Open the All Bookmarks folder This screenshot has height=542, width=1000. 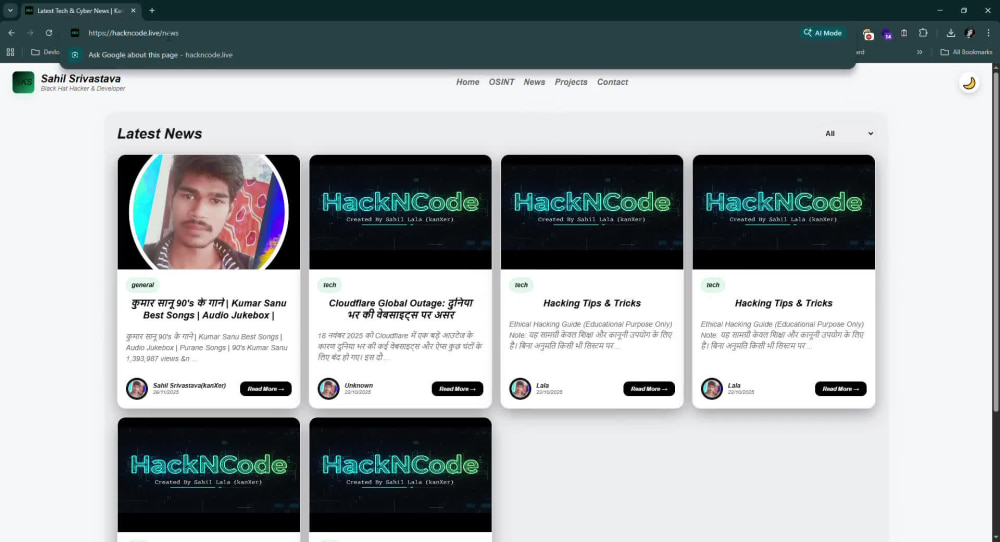(x=966, y=52)
